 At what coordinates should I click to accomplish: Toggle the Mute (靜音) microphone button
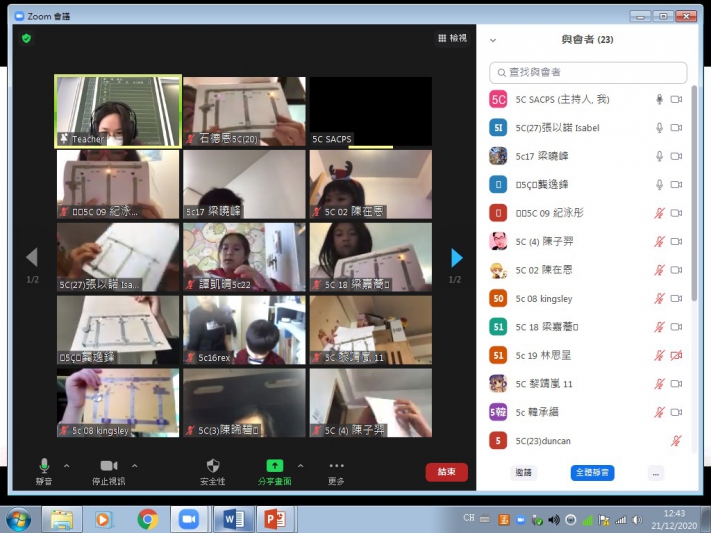coord(44,466)
